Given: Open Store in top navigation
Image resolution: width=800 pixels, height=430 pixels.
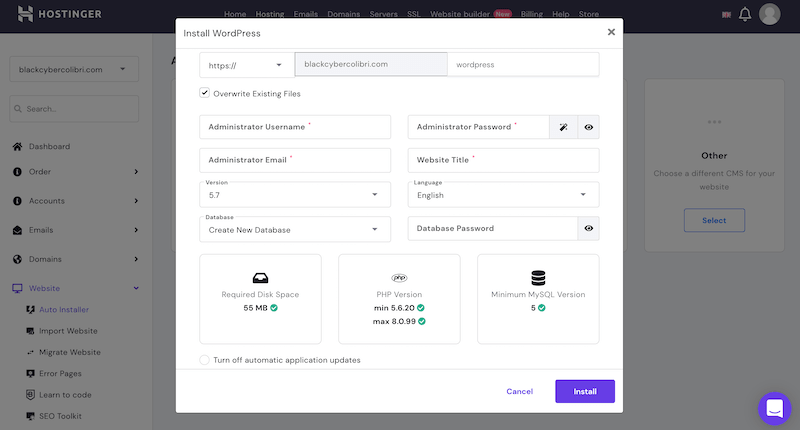Looking at the screenshot, I should click(588, 14).
